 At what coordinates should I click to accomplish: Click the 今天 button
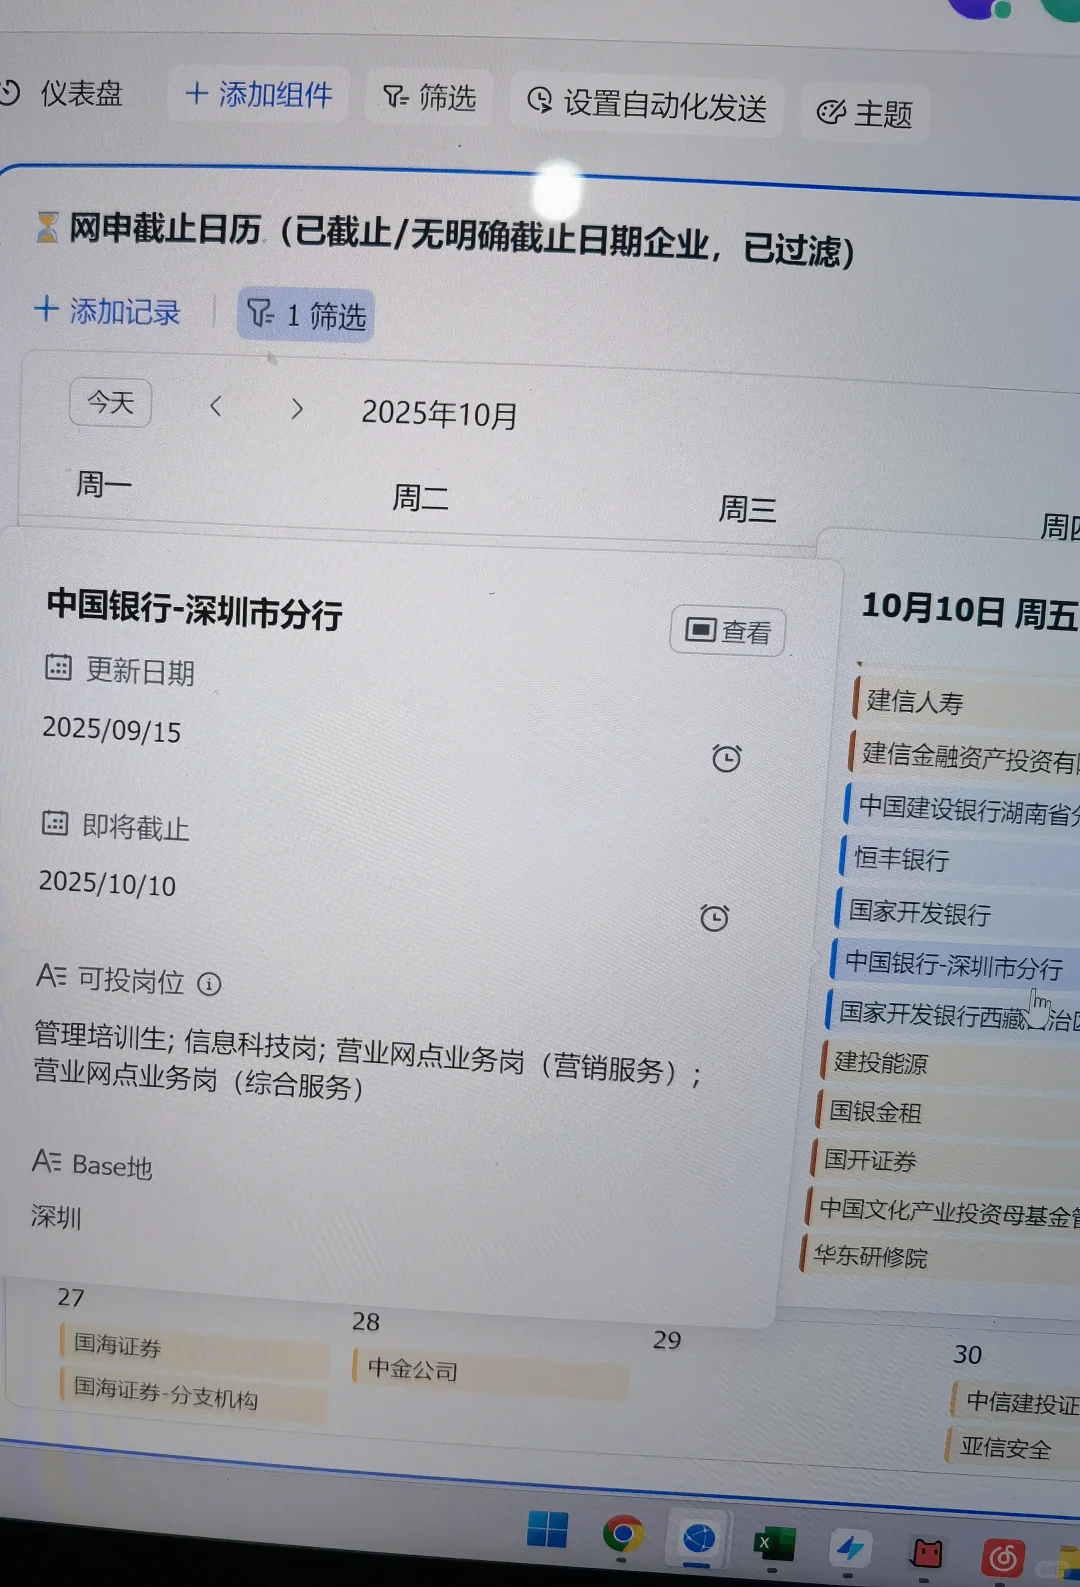click(x=110, y=403)
